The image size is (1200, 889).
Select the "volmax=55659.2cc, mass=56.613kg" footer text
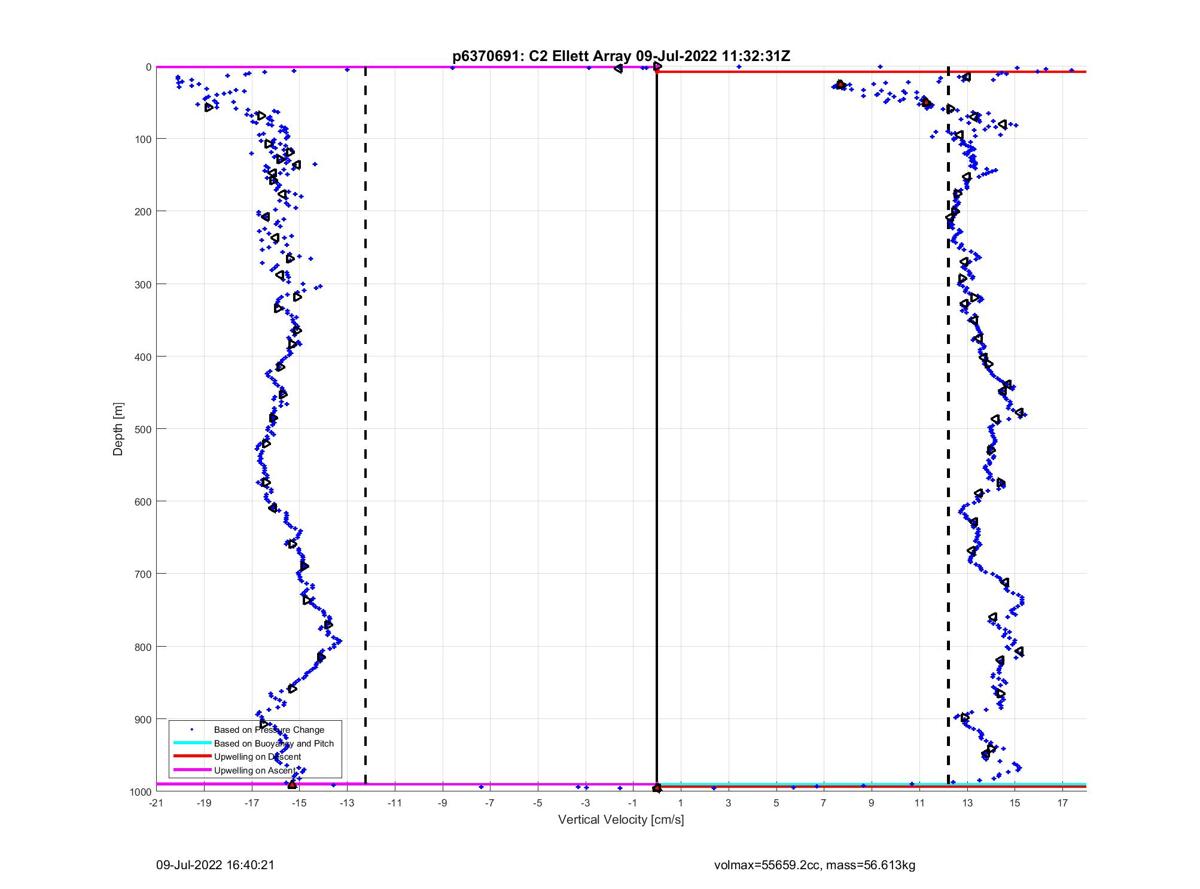pos(813,864)
